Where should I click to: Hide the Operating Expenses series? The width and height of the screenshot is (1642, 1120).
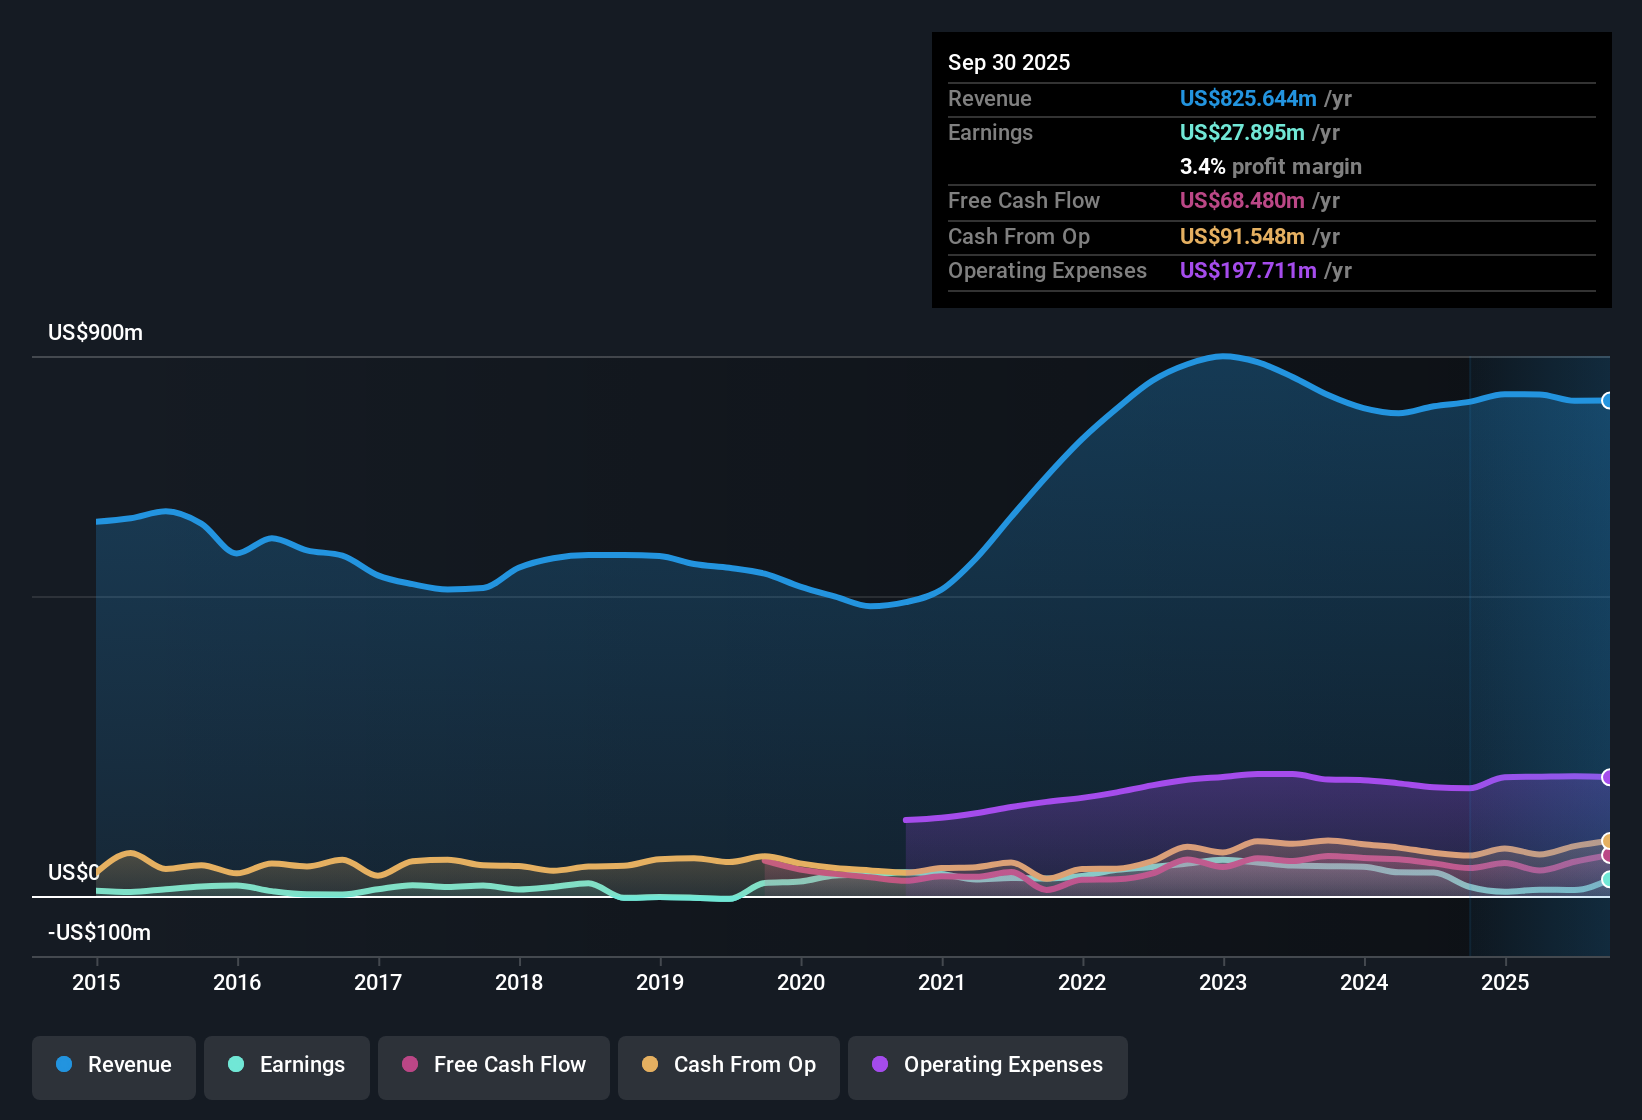click(987, 1065)
